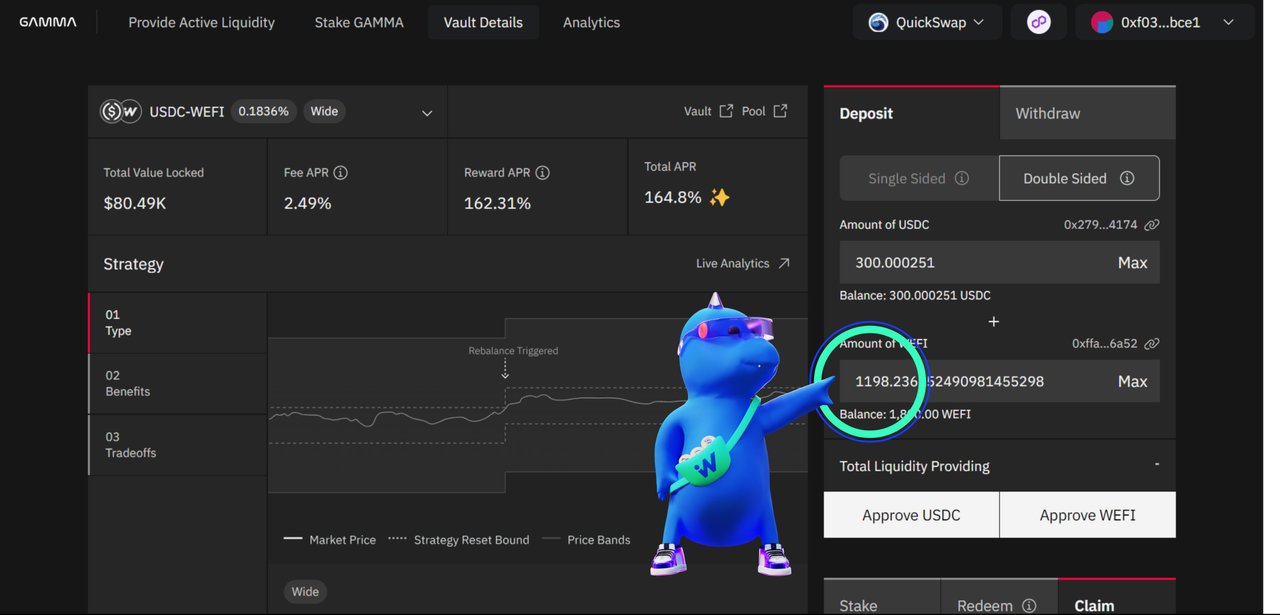
Task: Click Rebalance Triggered chart marker
Action: point(513,352)
